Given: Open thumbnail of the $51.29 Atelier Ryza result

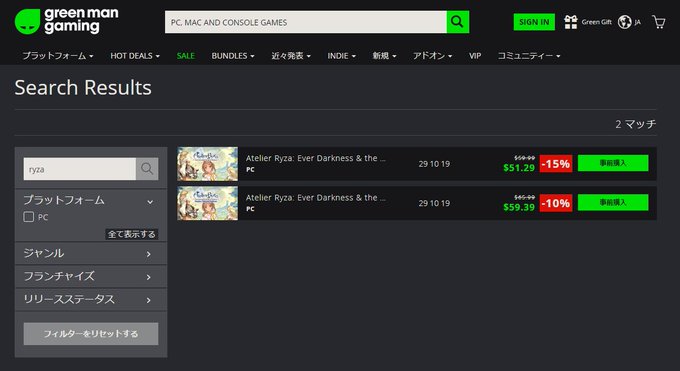Looking at the screenshot, I should click(207, 164).
